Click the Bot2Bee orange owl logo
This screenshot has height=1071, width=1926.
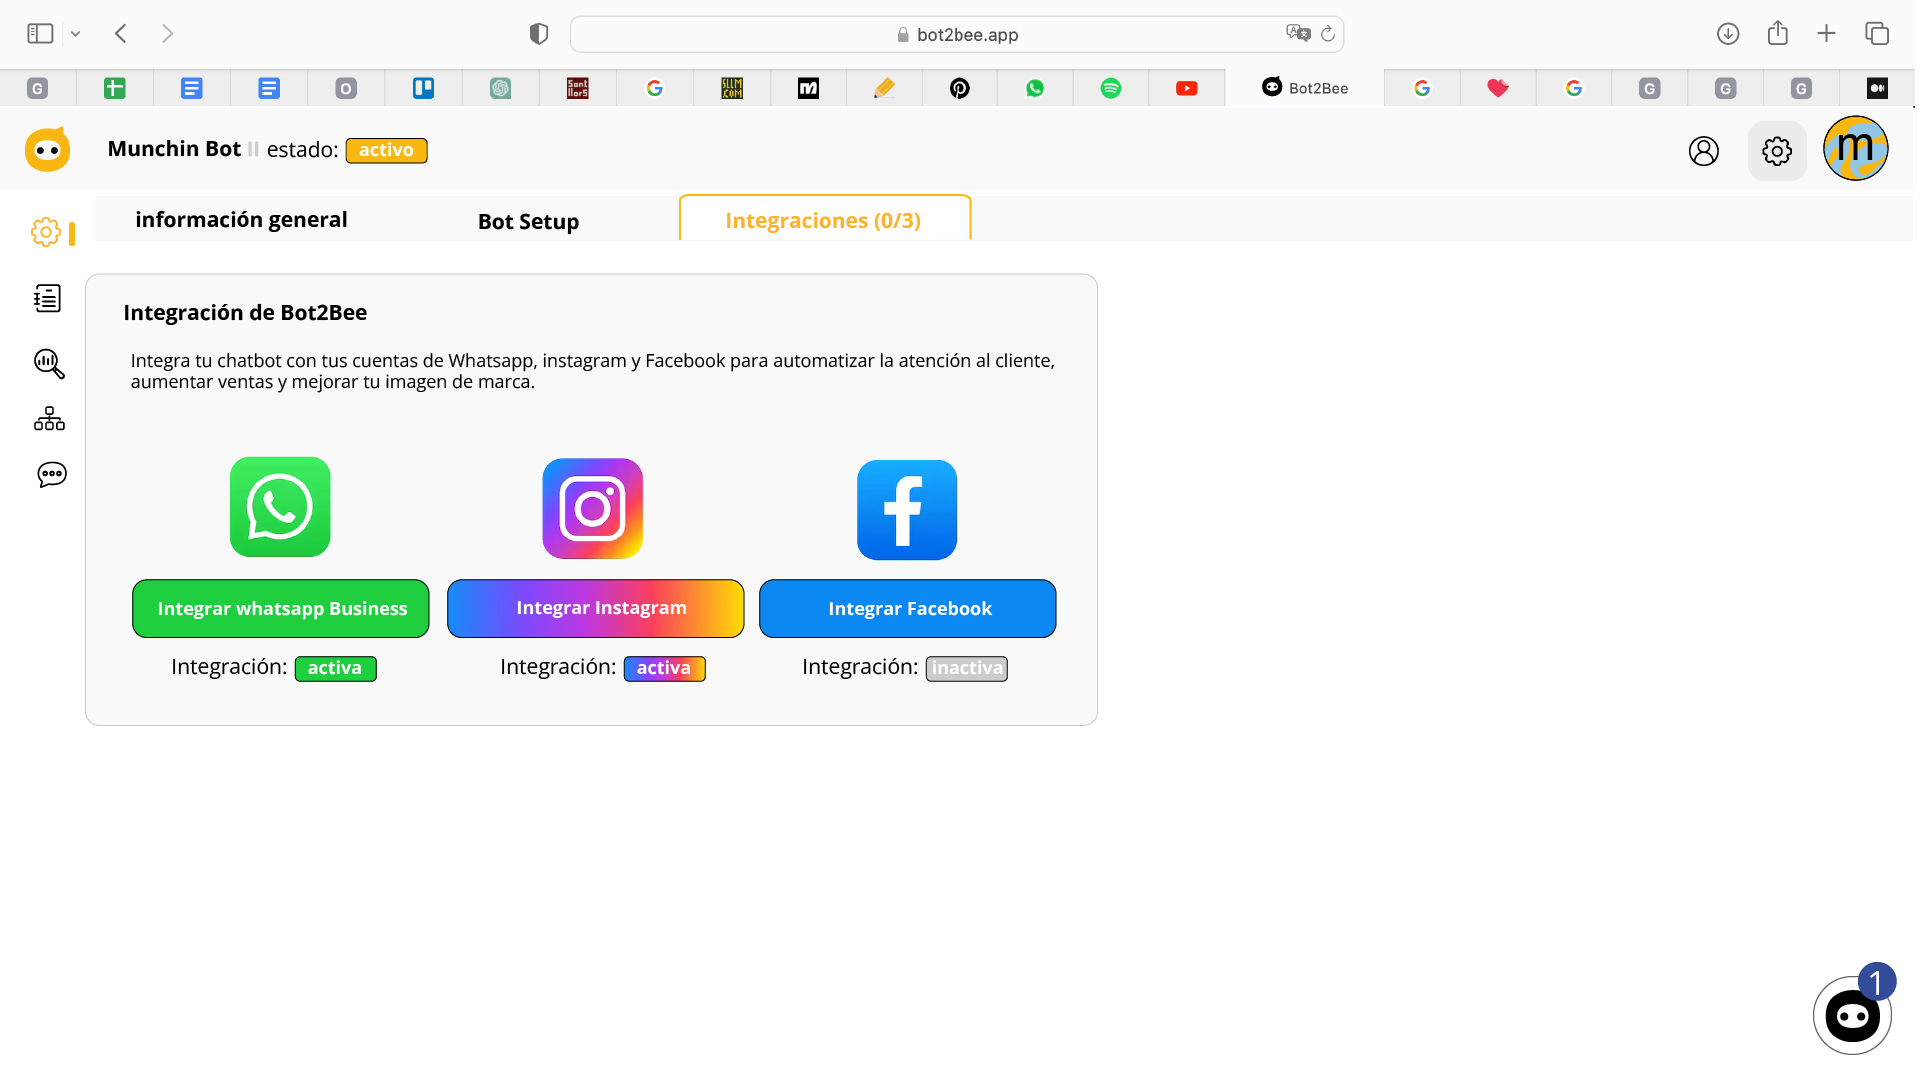(x=47, y=150)
